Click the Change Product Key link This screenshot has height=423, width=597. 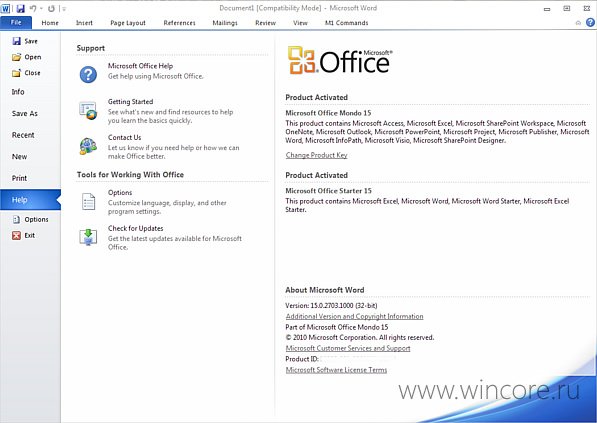(x=316, y=155)
